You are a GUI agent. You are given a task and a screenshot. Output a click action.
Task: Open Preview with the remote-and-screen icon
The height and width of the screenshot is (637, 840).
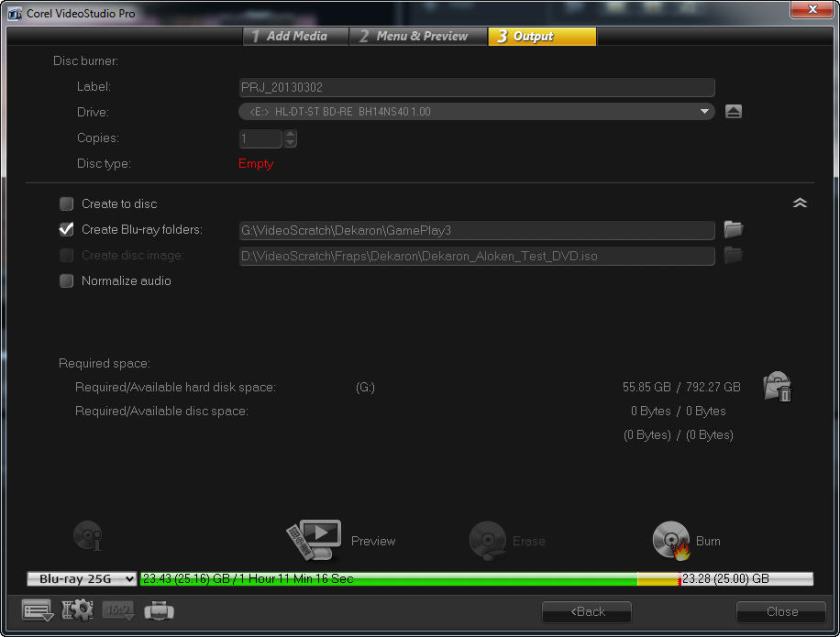coord(314,540)
